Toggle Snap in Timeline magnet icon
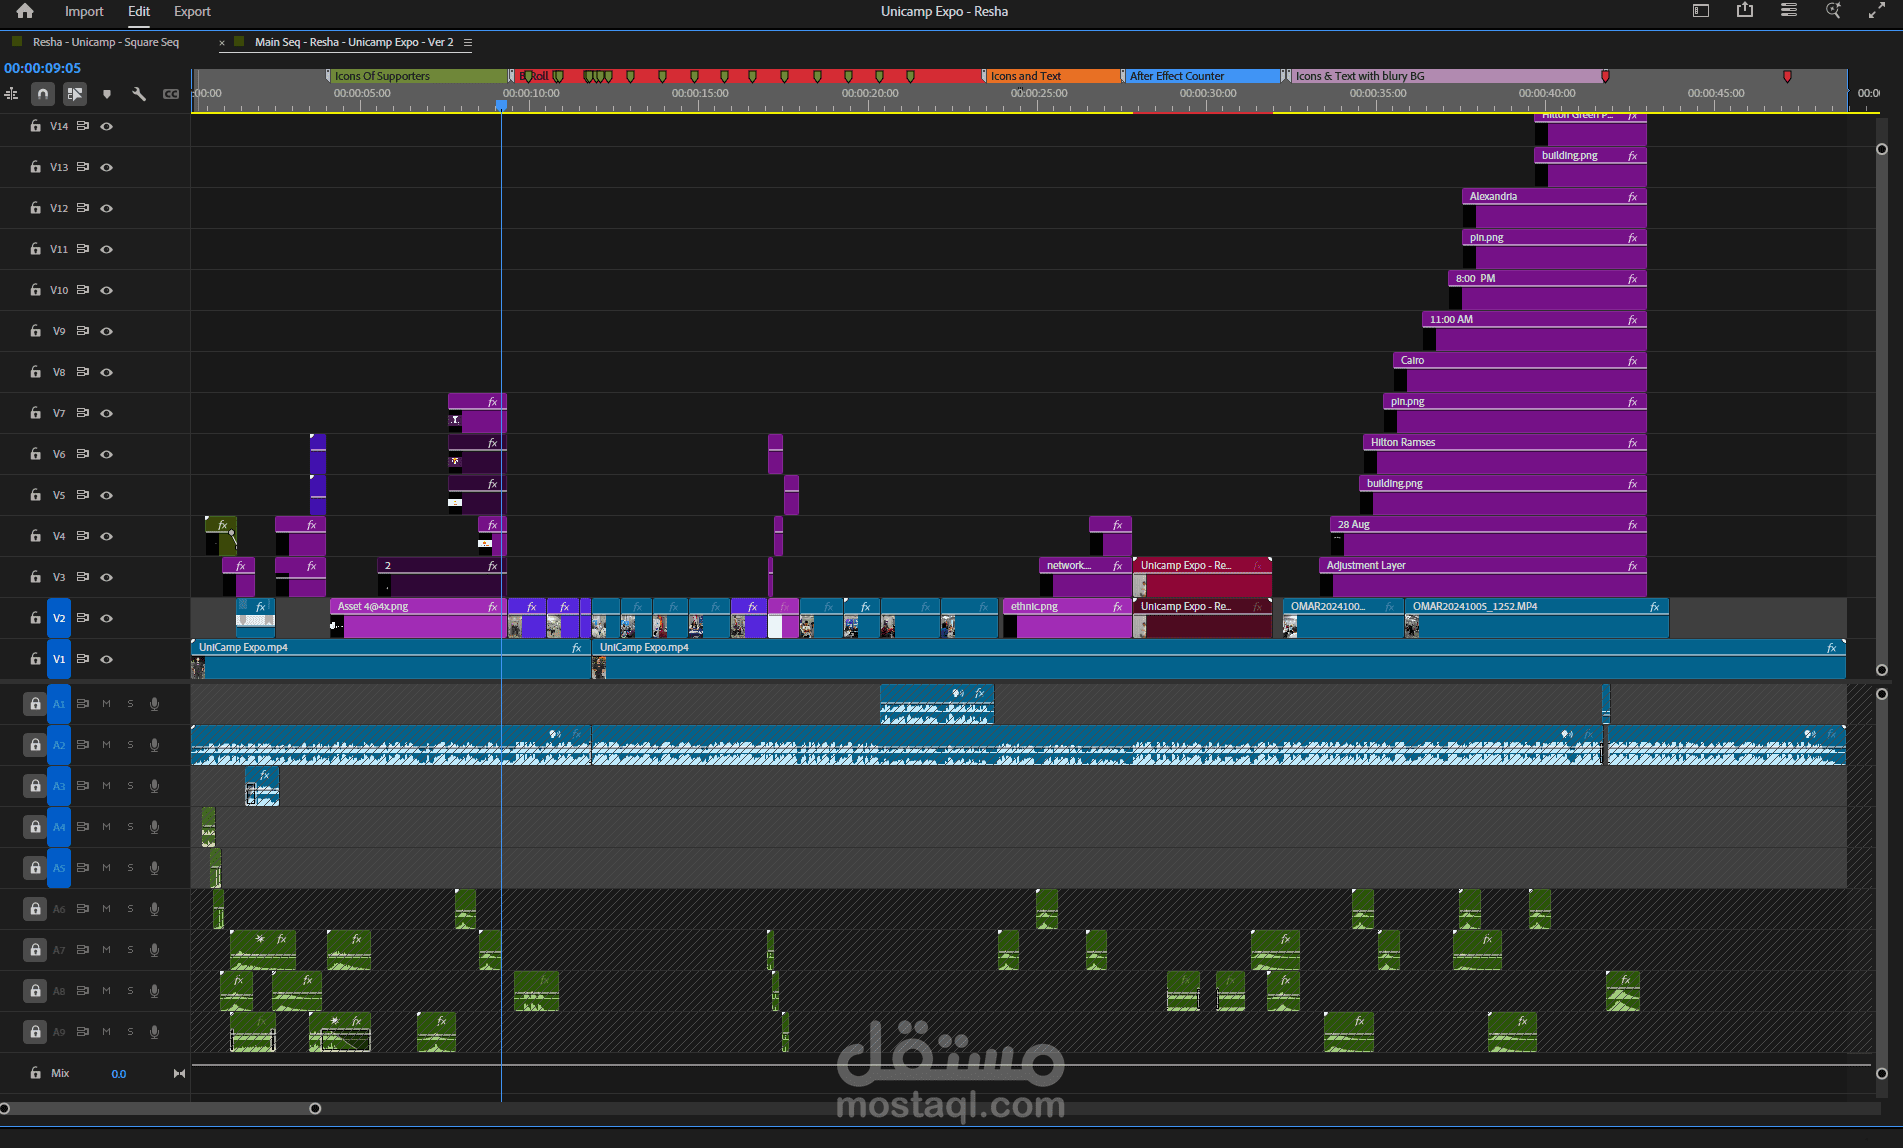 pyautogui.click(x=43, y=94)
